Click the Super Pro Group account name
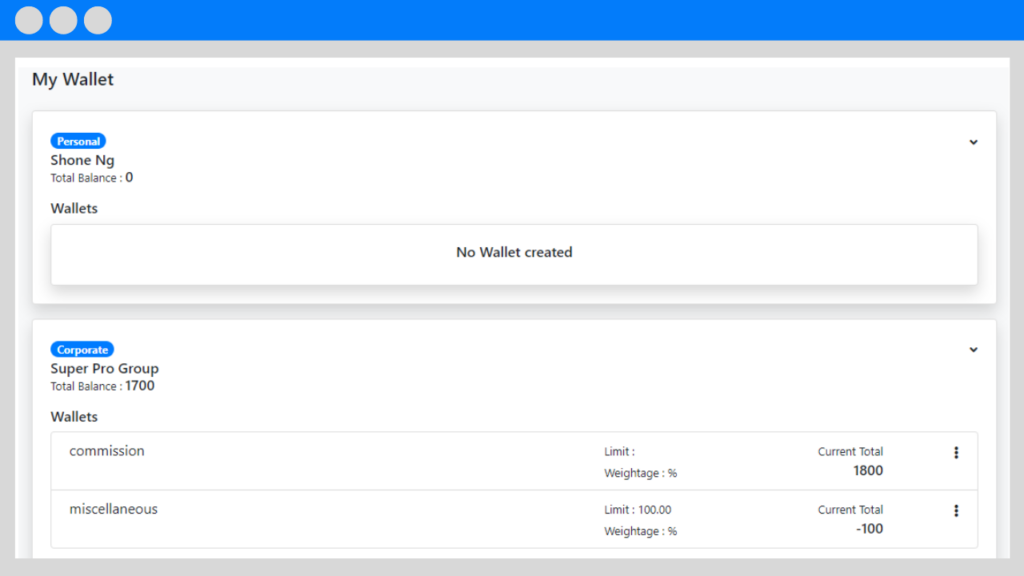Viewport: 1024px width, 576px height. point(104,368)
